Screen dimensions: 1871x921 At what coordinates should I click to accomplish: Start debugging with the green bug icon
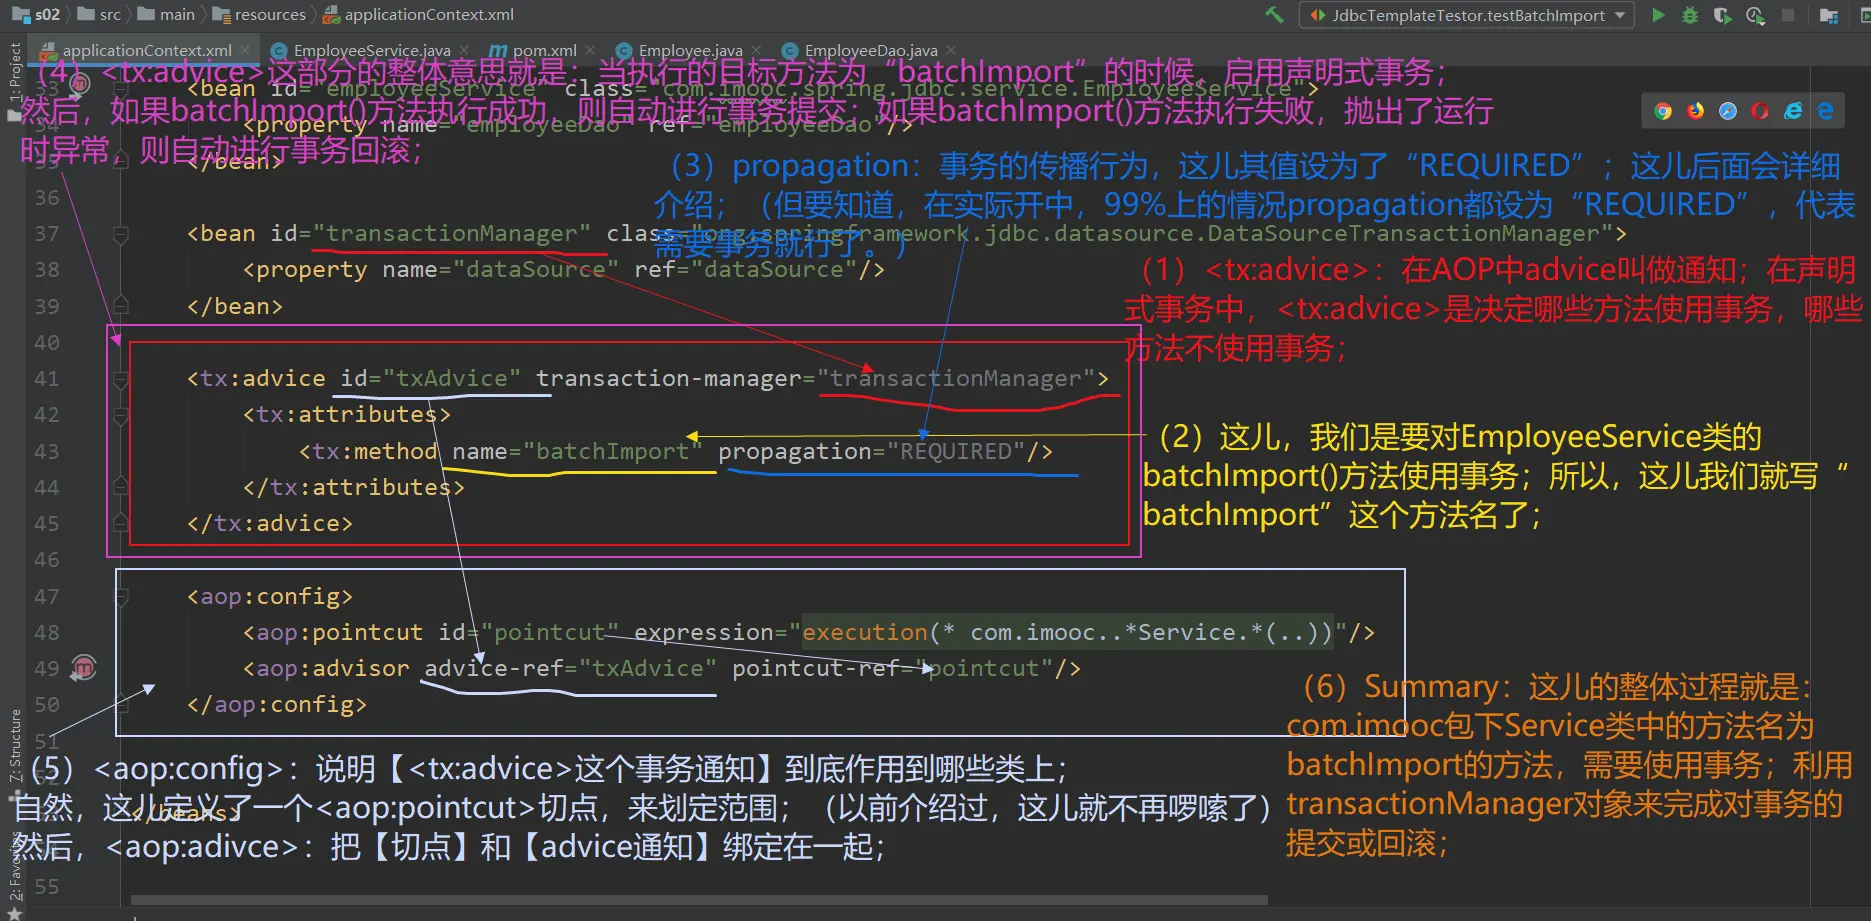pos(1690,15)
